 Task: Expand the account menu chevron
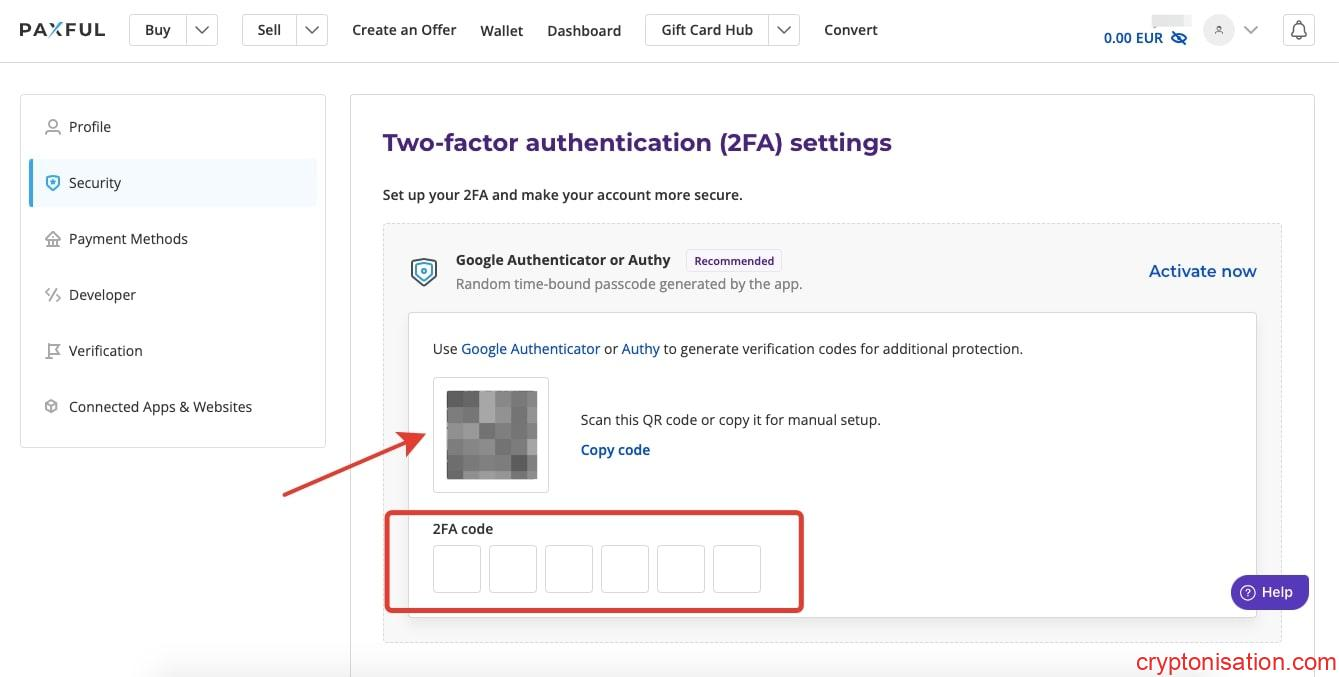click(x=1250, y=31)
